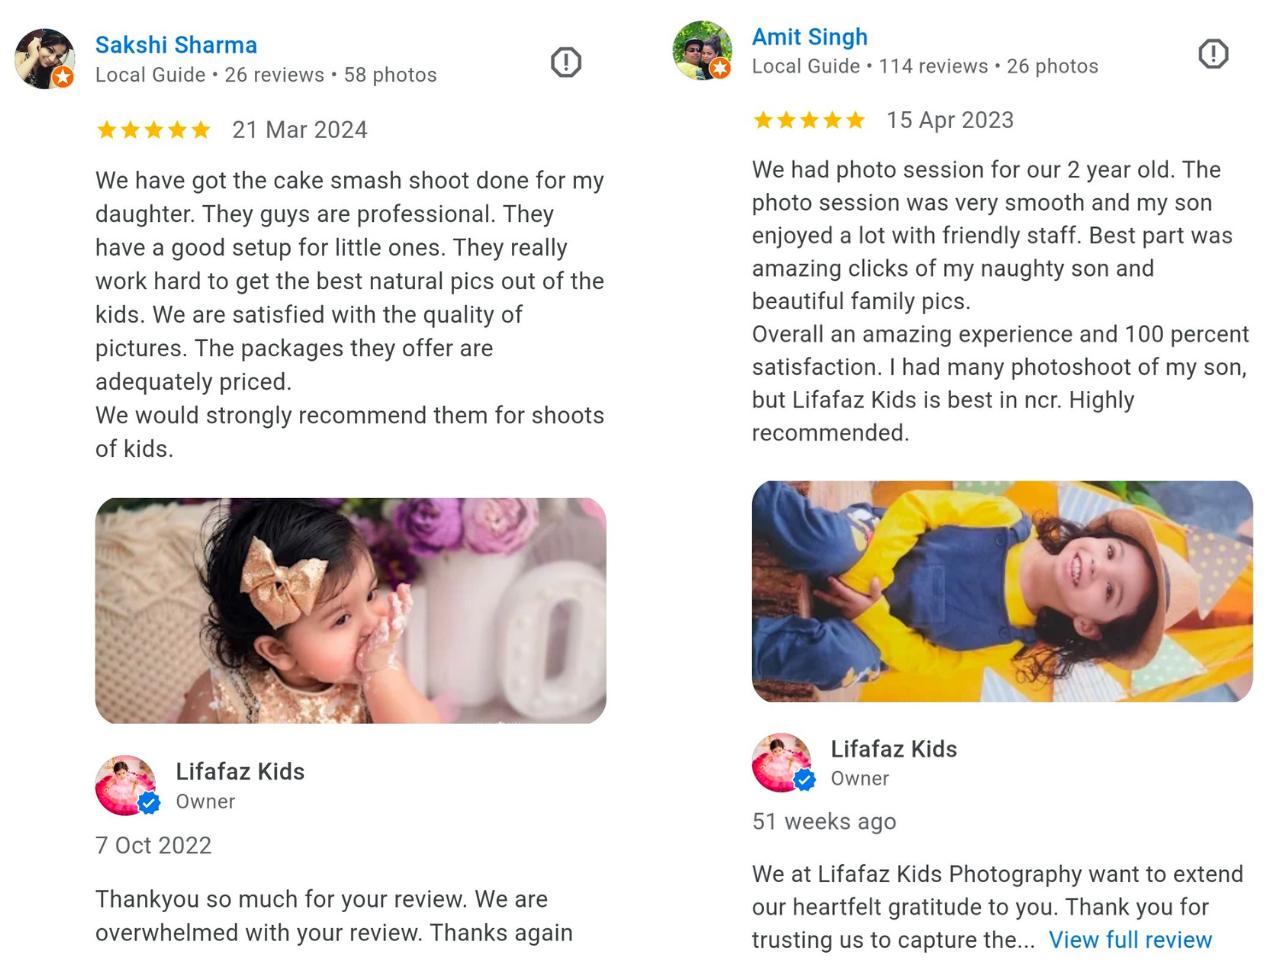Click Lifafaz Kids owner avatar under Amit's review
Viewport: 1280px width, 964px height.
coord(783,763)
